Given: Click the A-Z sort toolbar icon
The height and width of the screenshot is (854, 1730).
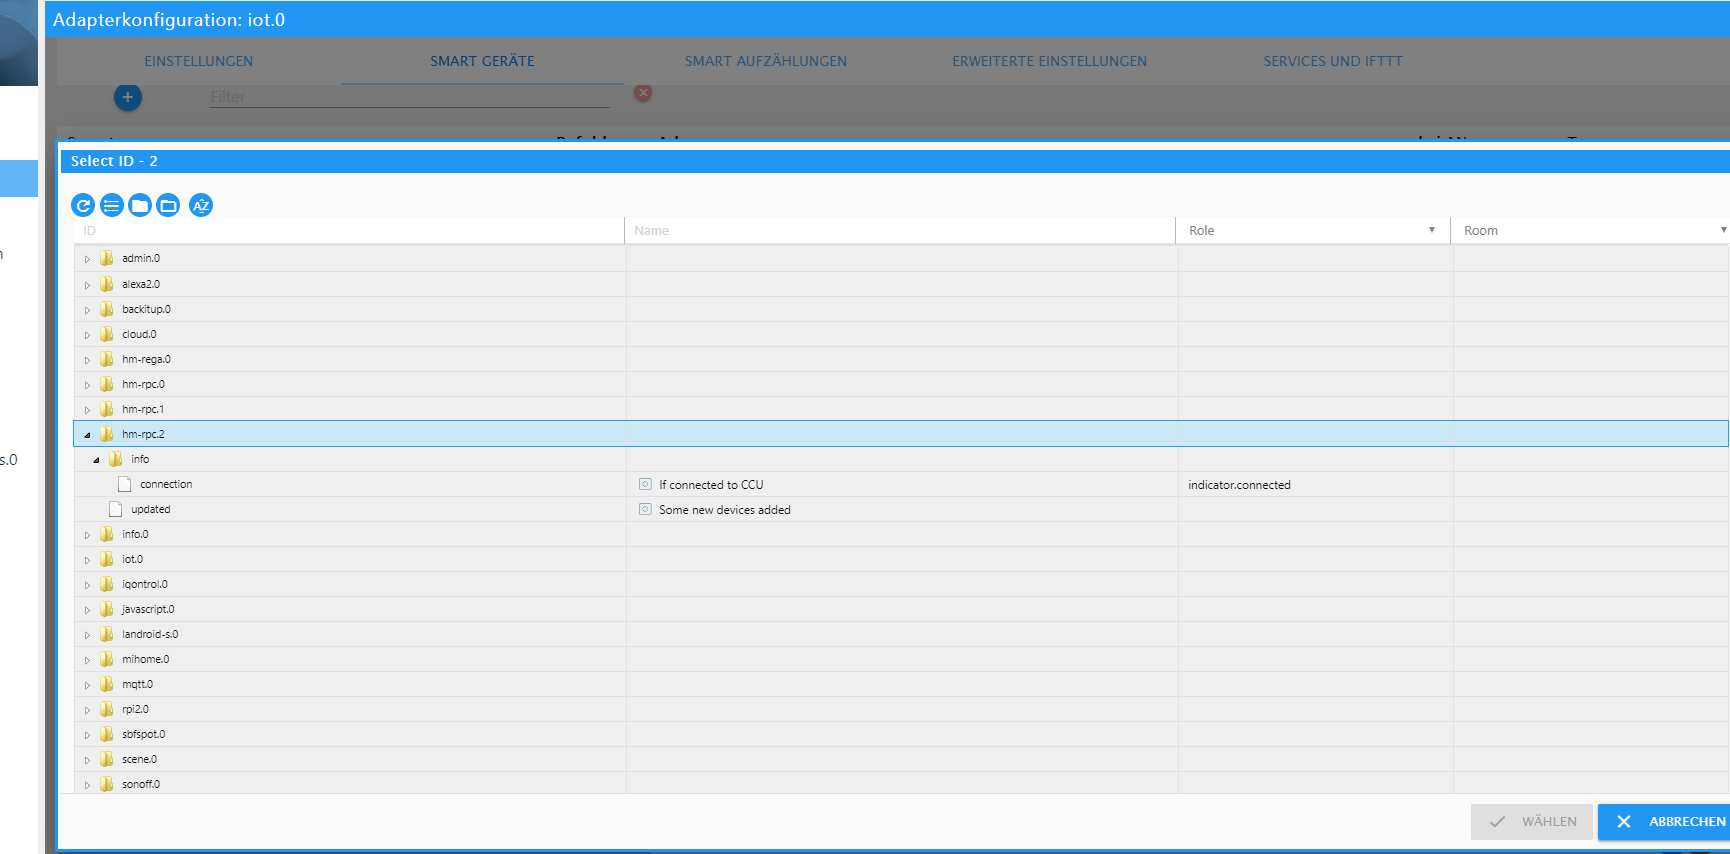Looking at the screenshot, I should point(201,206).
